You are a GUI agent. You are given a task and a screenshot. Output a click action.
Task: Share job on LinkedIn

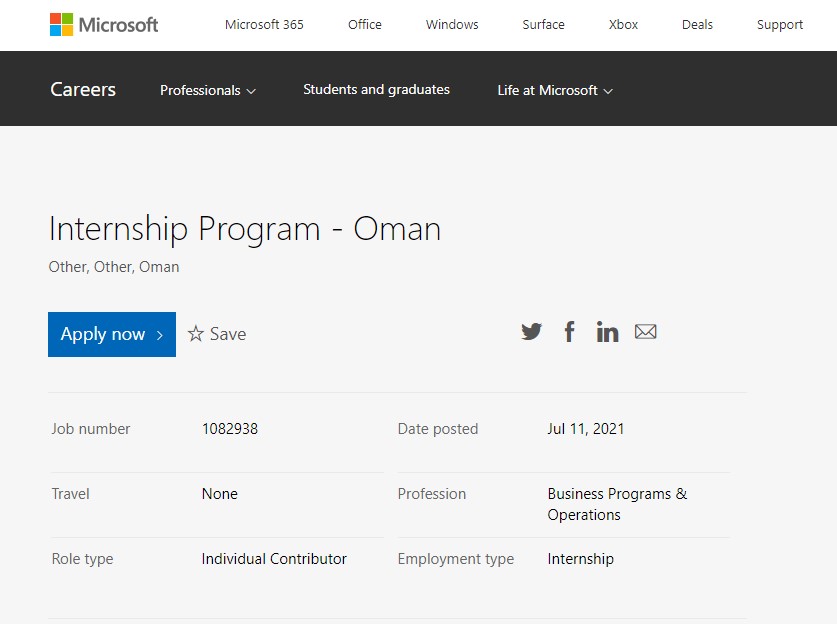[x=607, y=332]
